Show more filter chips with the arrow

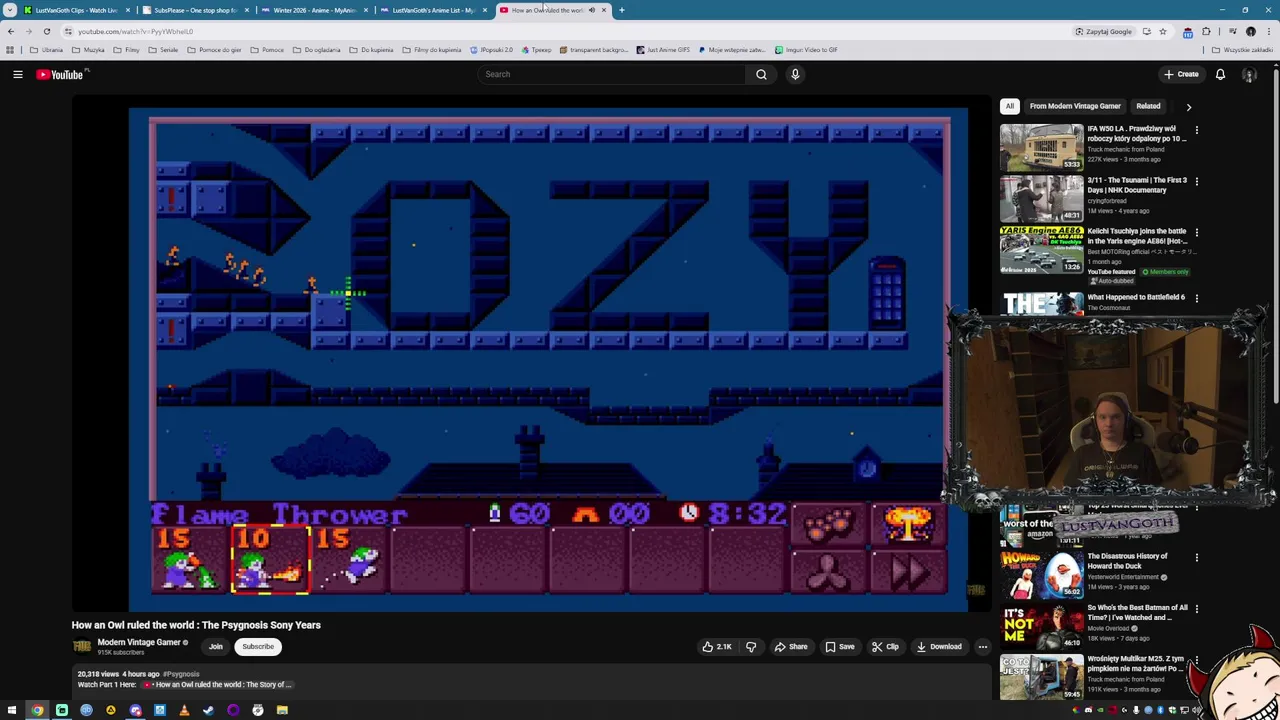[1188, 106]
